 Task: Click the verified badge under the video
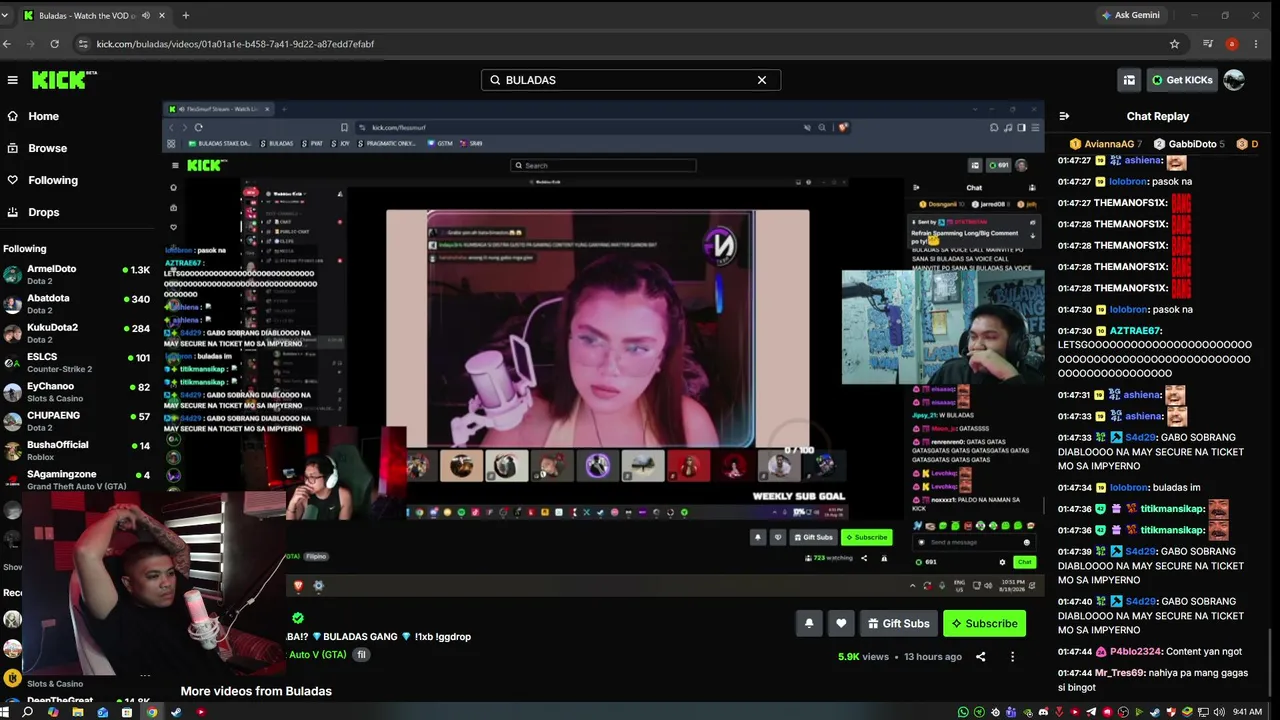coord(297,618)
